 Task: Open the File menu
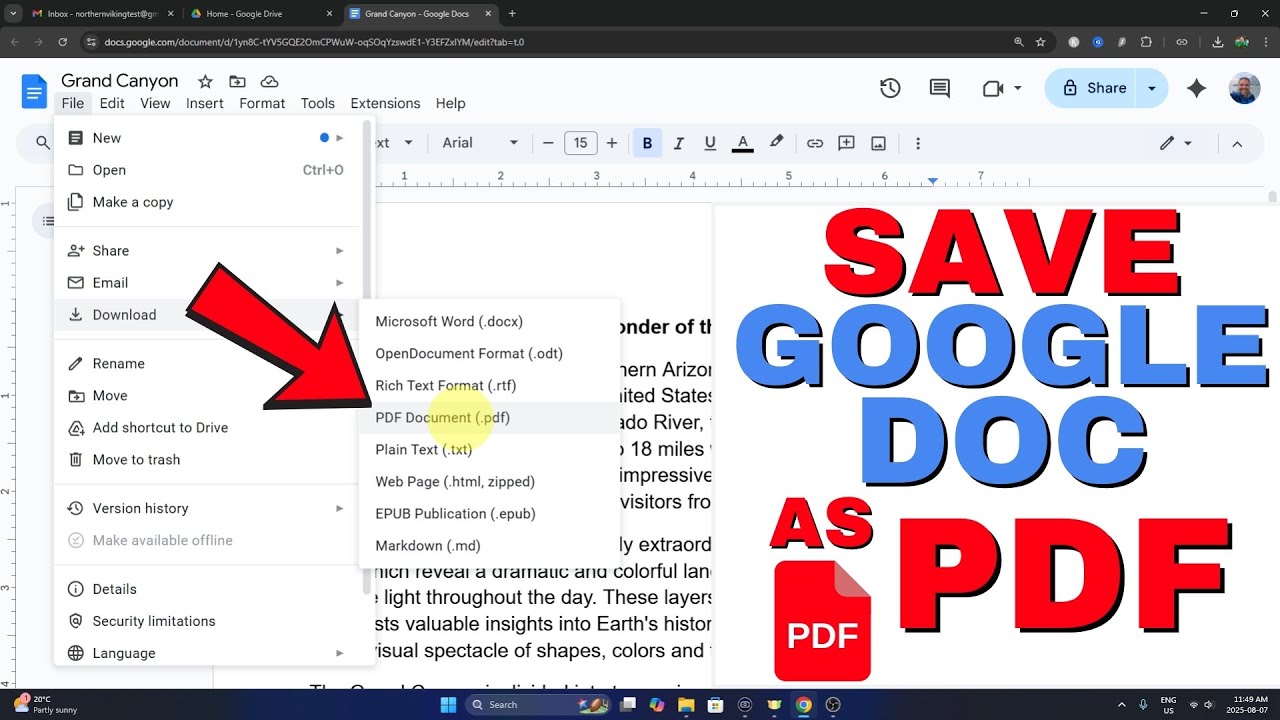pos(72,103)
